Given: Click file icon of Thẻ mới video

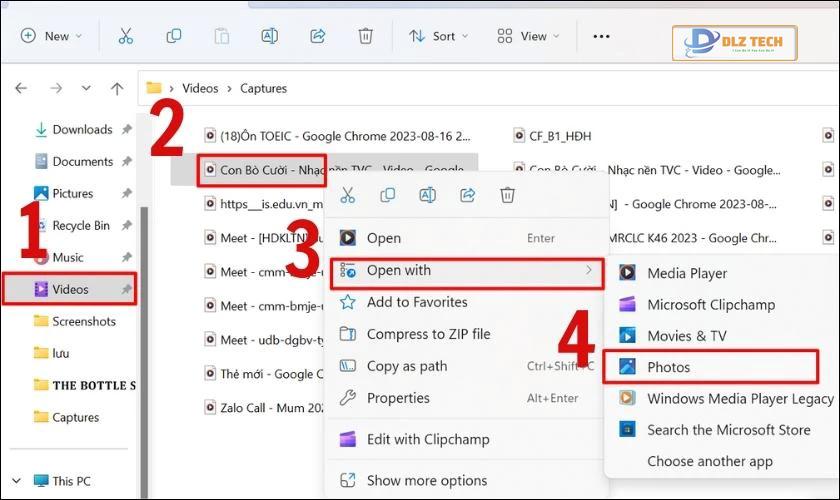Looking at the screenshot, I should pos(210,374).
